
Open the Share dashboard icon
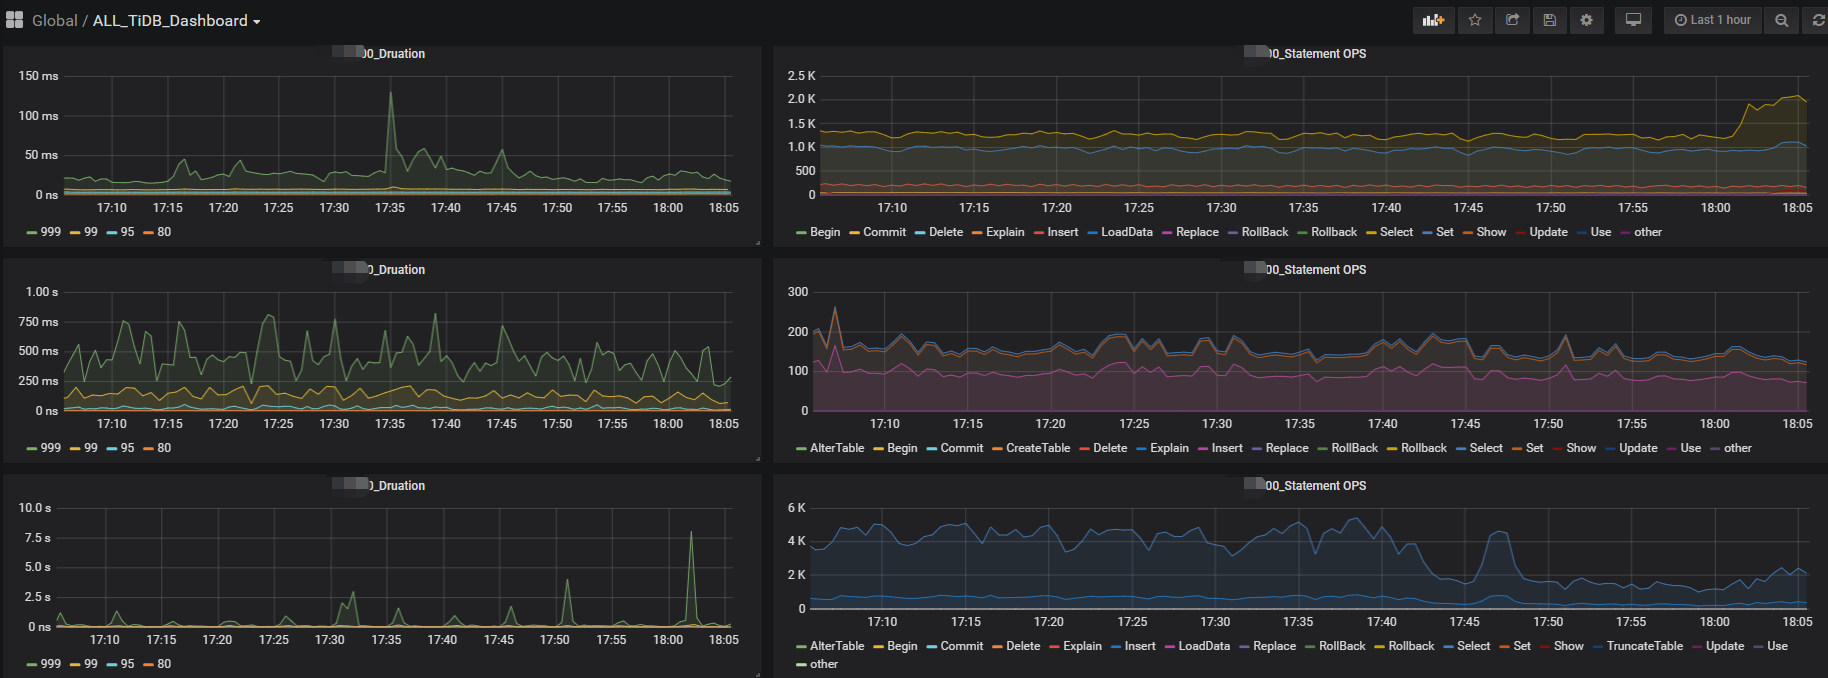[x=1512, y=20]
